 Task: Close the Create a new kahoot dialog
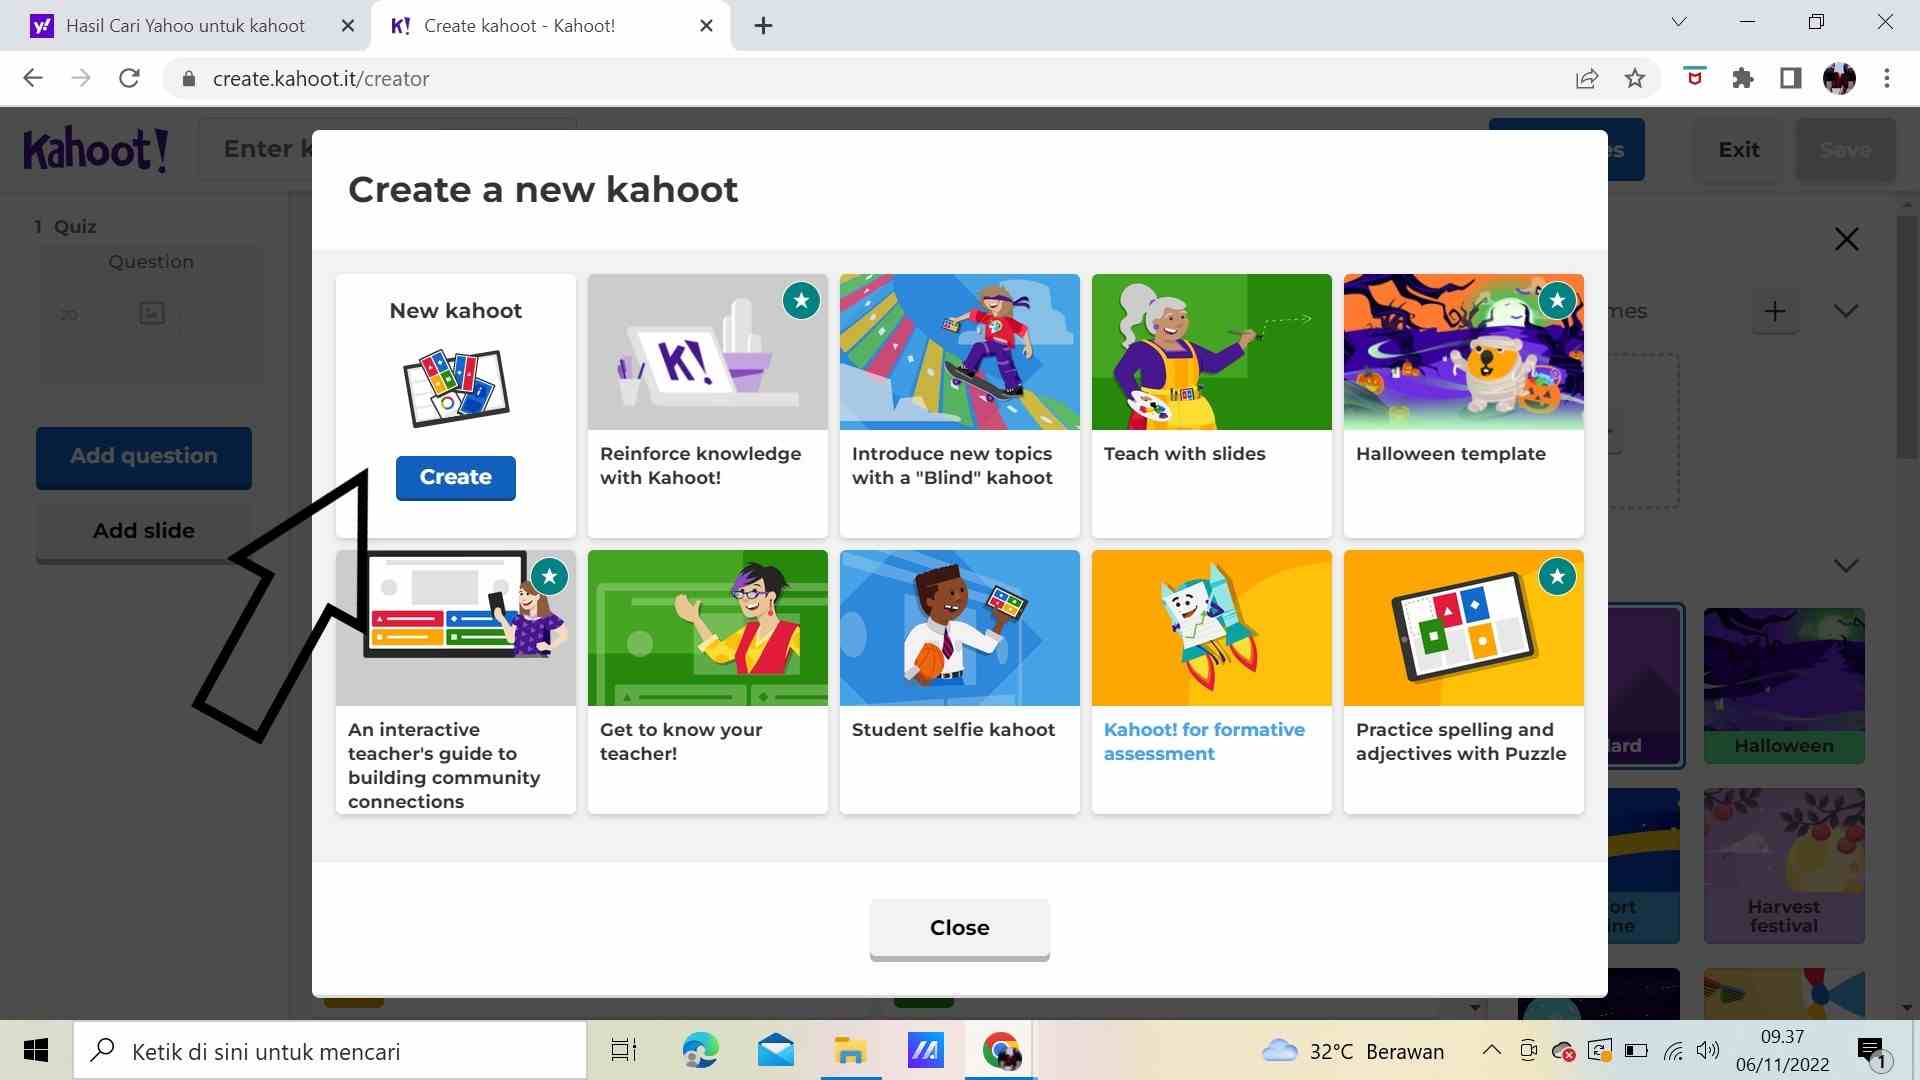tap(959, 928)
